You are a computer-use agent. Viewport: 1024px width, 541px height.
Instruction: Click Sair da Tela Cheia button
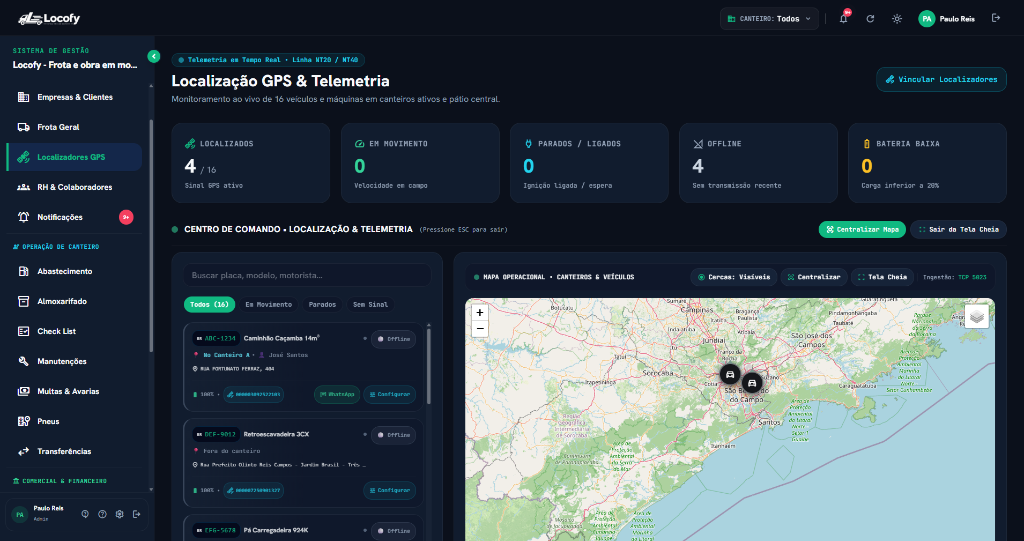[x=958, y=229]
